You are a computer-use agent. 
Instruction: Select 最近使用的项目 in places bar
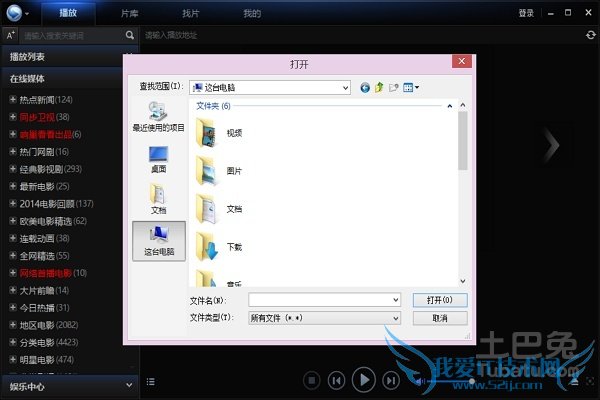coord(158,117)
